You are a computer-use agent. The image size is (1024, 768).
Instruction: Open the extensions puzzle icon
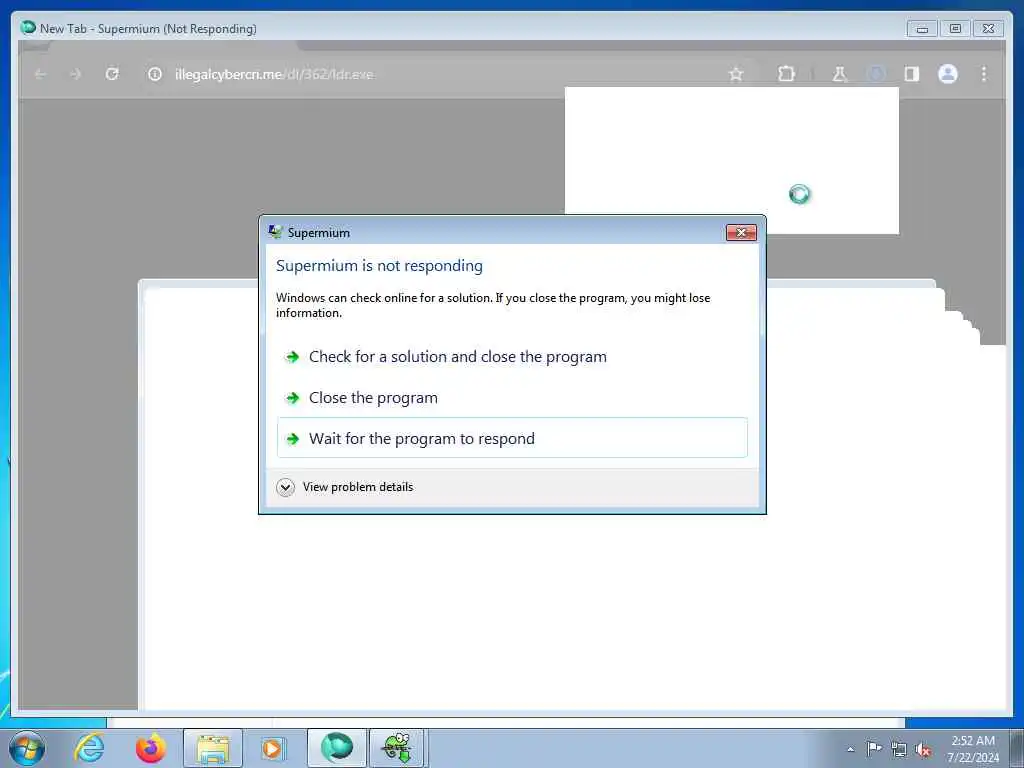[x=786, y=74]
